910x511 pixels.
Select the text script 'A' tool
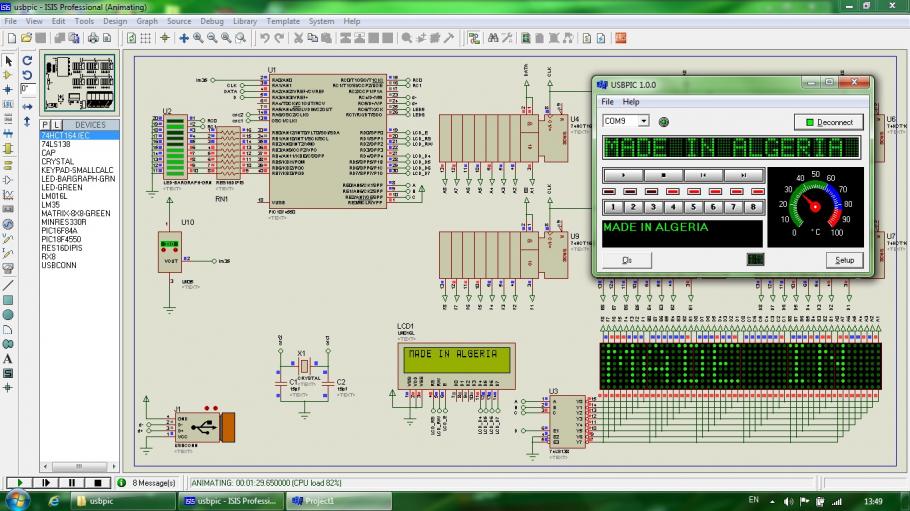[9, 358]
